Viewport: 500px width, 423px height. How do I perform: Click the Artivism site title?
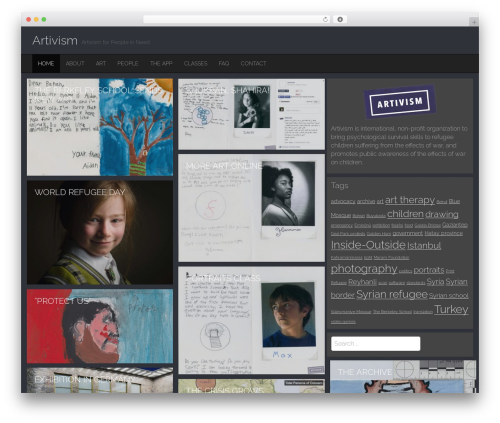click(x=55, y=41)
